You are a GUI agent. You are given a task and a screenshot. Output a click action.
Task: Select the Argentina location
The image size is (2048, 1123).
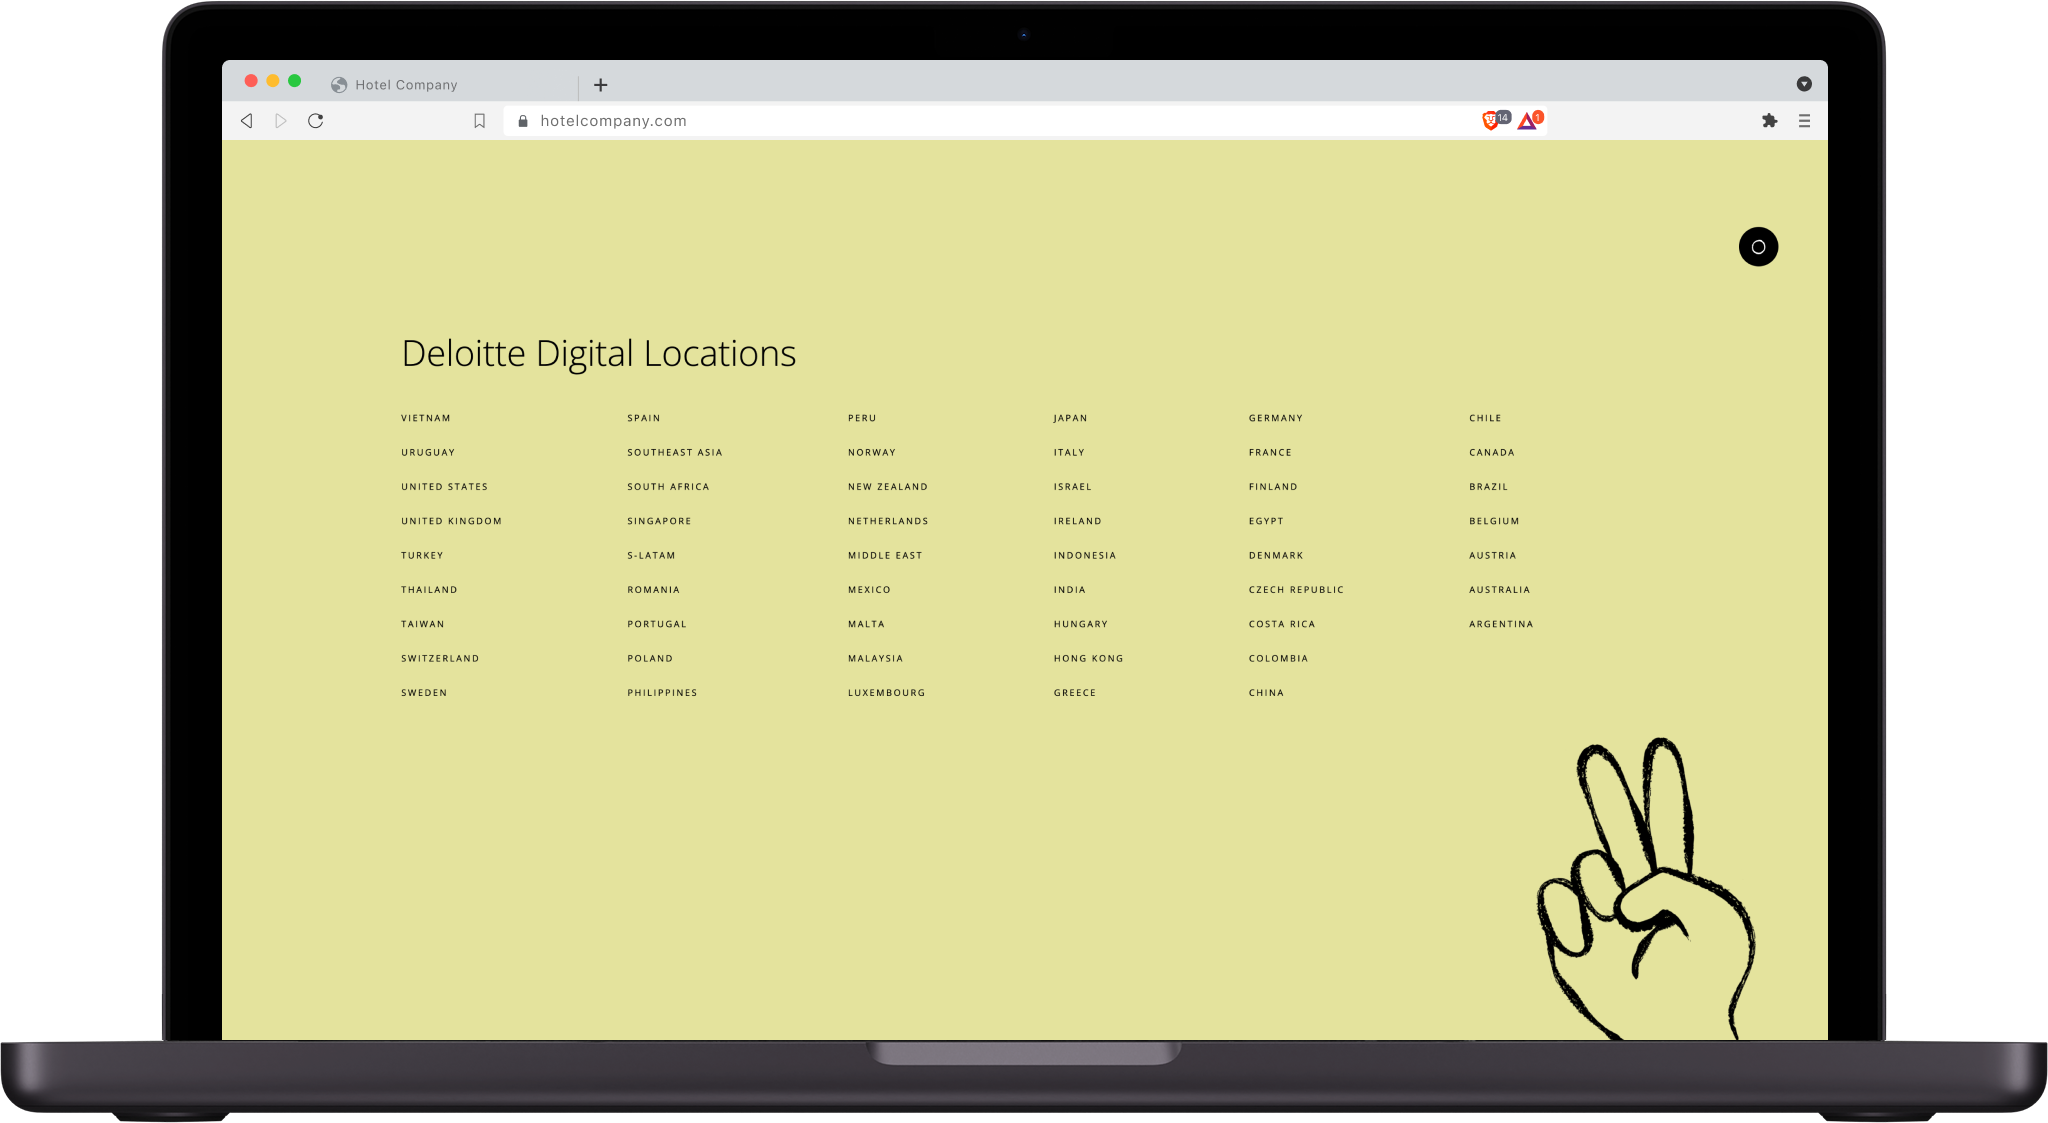[1501, 624]
